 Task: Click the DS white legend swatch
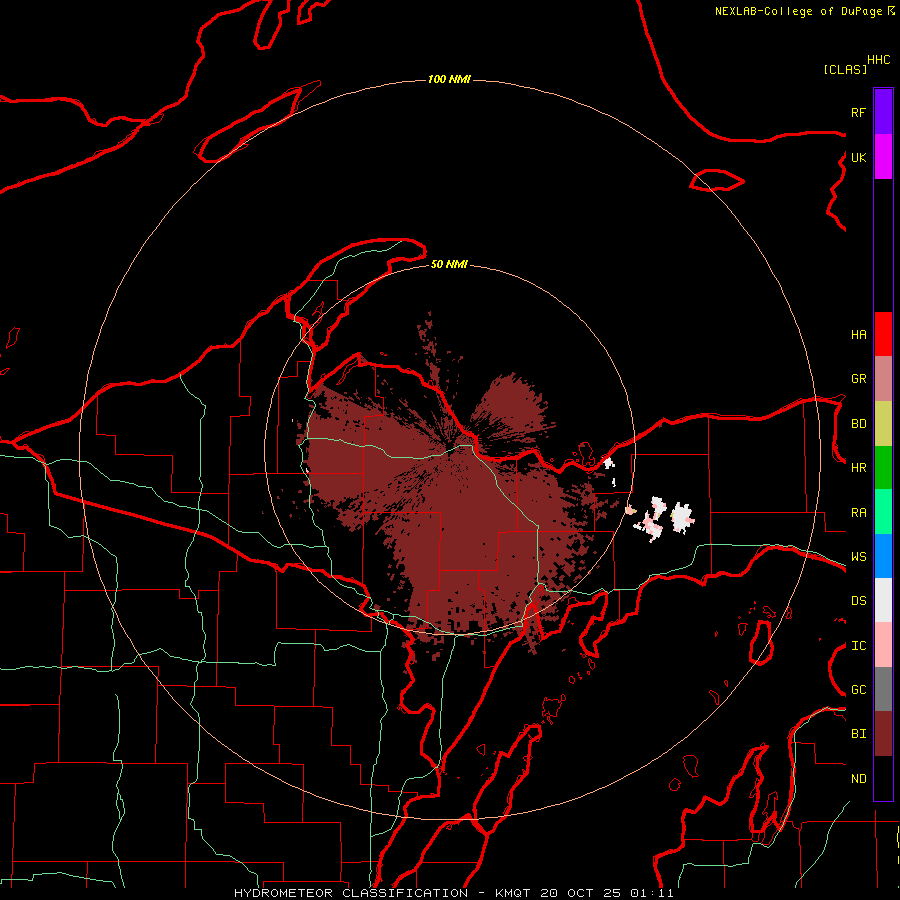tap(883, 600)
